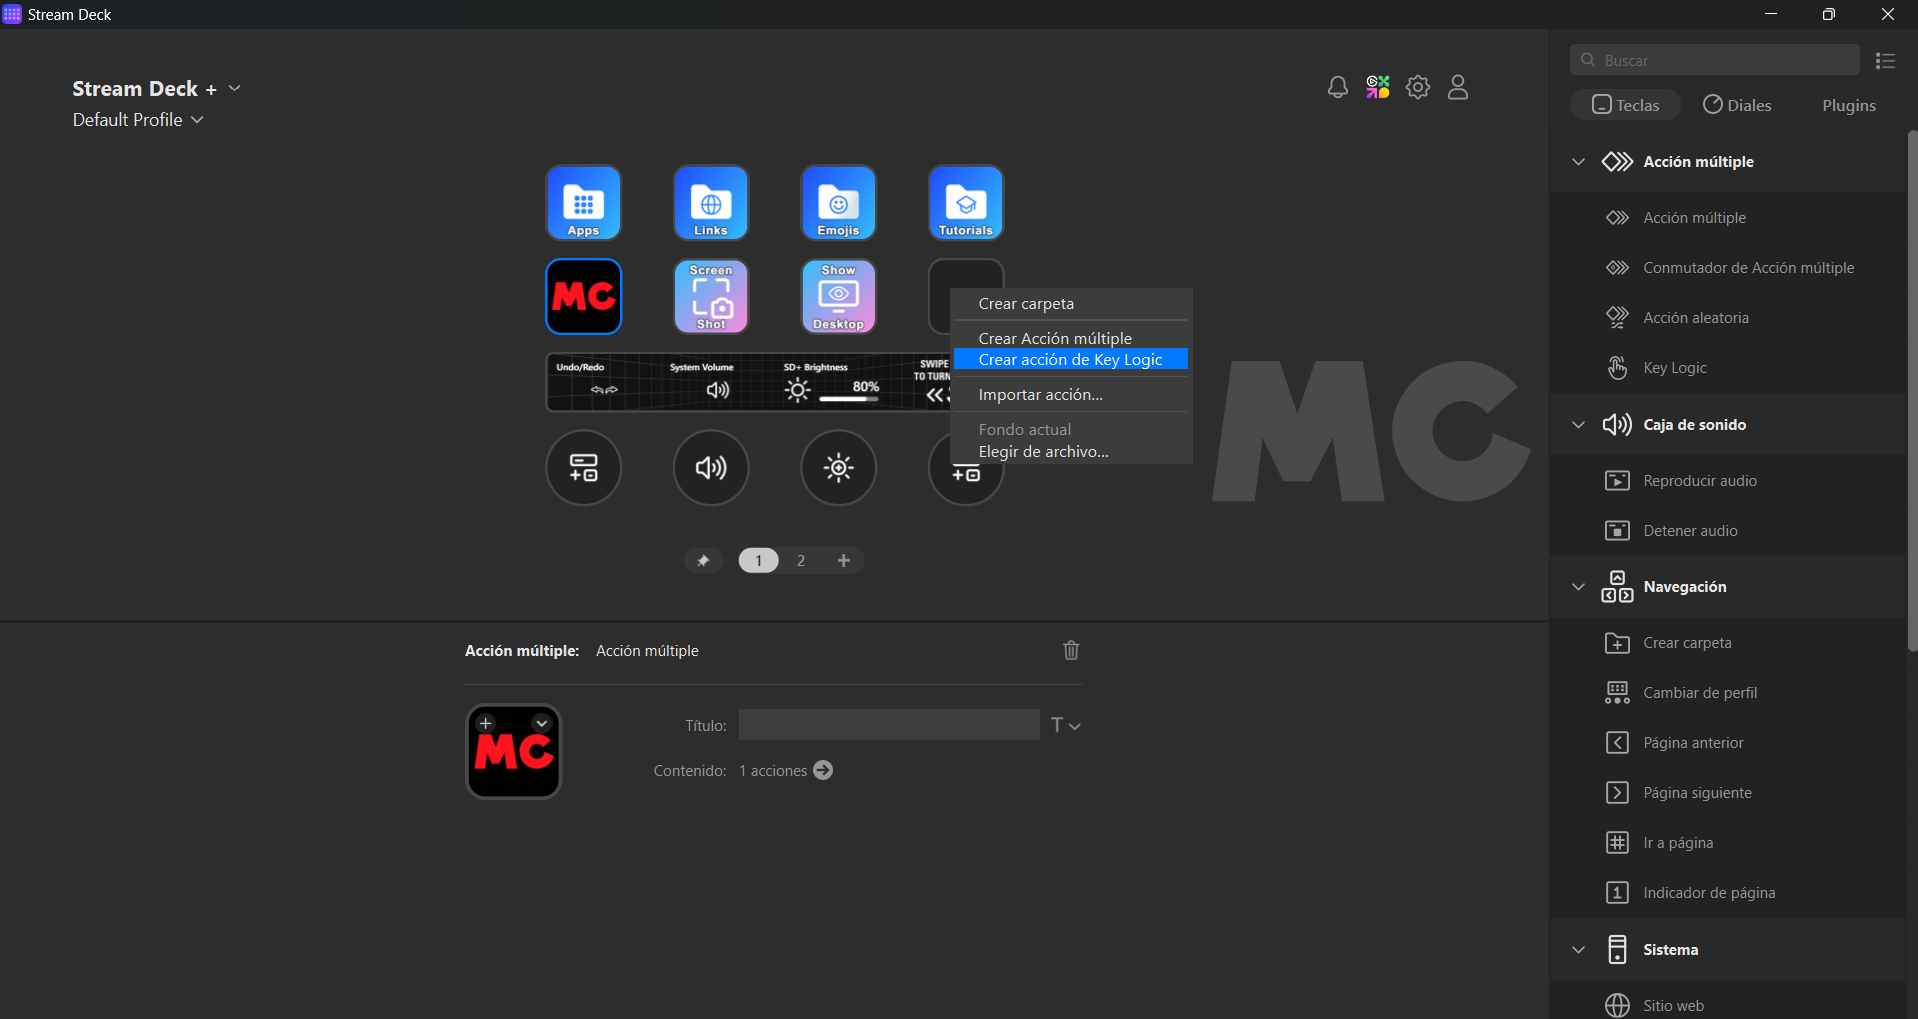Click the pin page icon
The width and height of the screenshot is (1918, 1019).
(703, 561)
